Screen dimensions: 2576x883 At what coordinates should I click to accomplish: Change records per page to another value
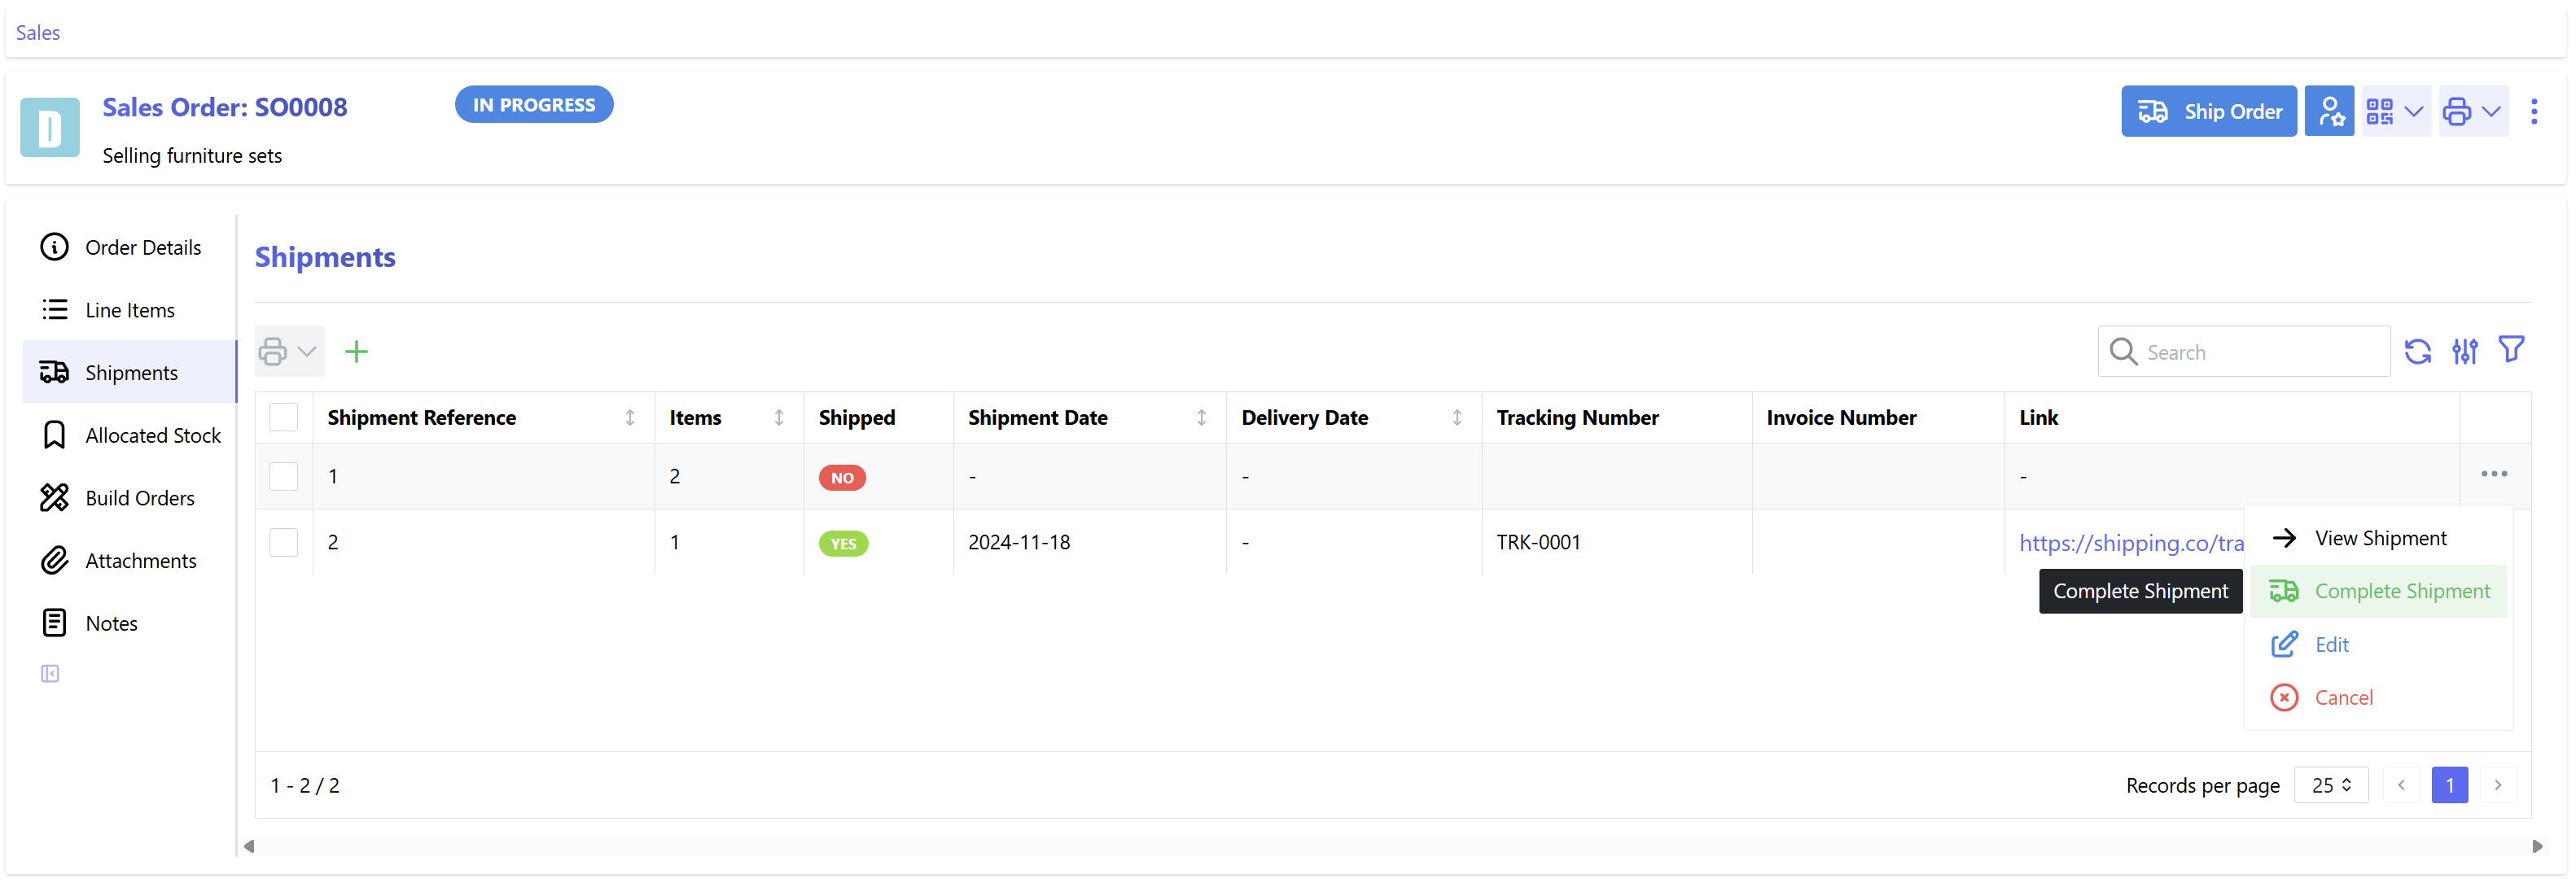click(2330, 785)
